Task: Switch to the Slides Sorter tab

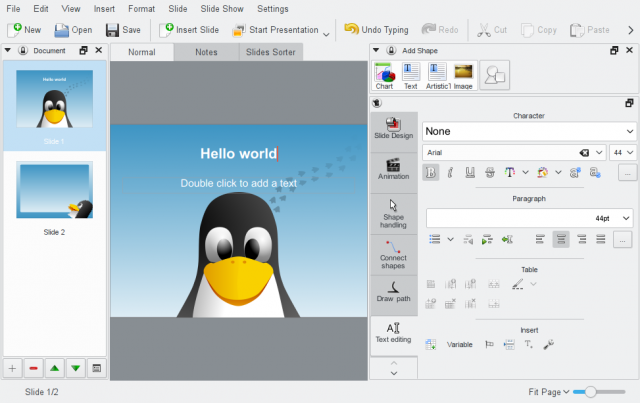Action: 271,52
